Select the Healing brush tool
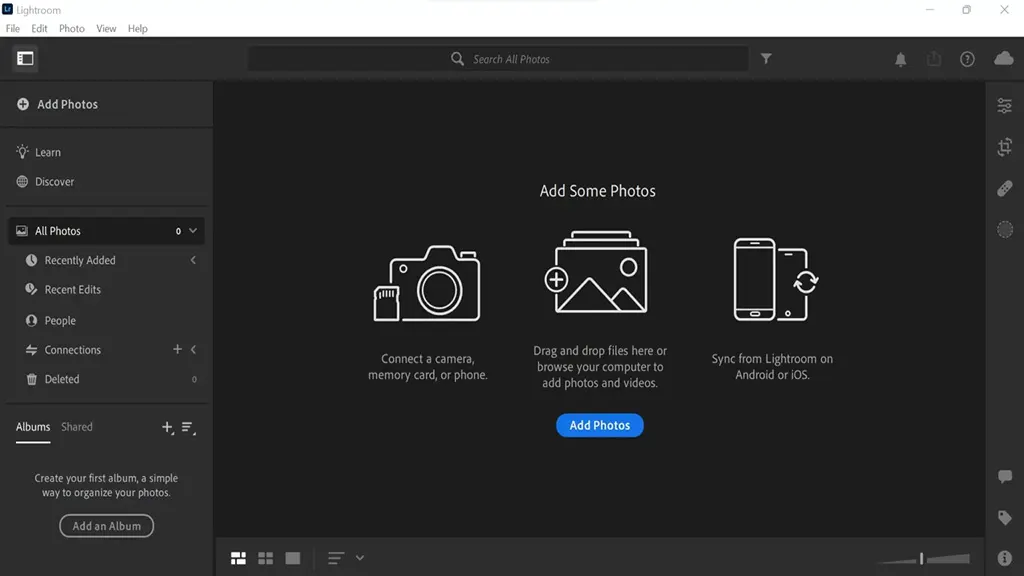Screen dimensions: 1024x576 point(1004,189)
